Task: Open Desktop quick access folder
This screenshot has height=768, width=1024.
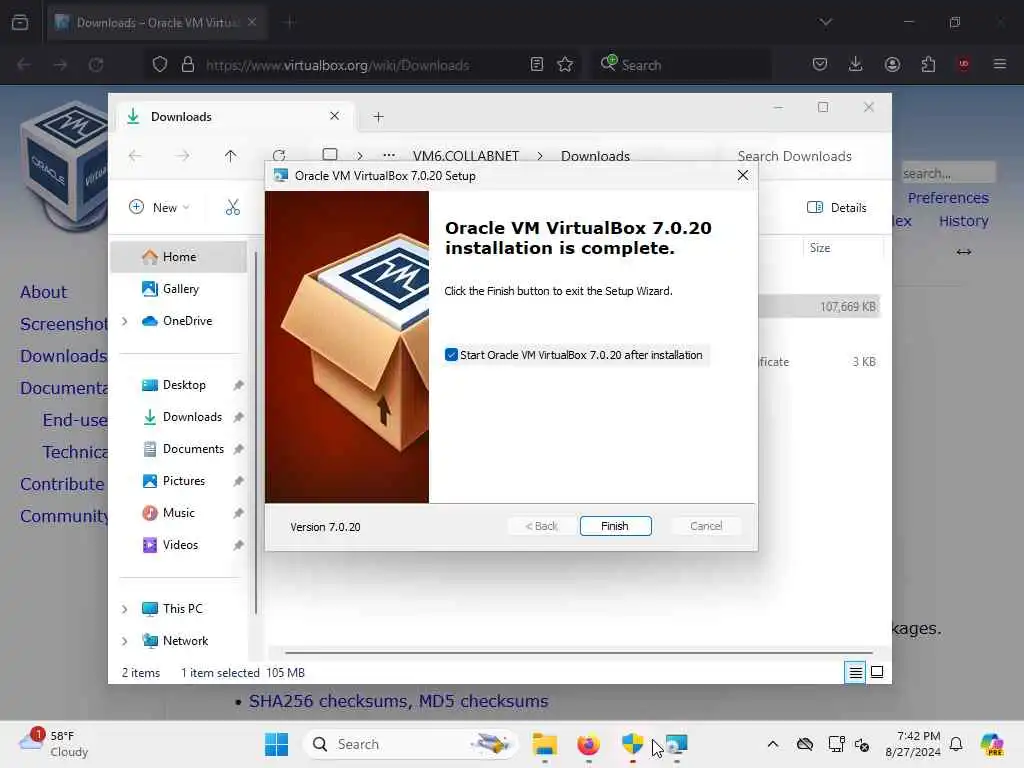Action: pos(184,385)
